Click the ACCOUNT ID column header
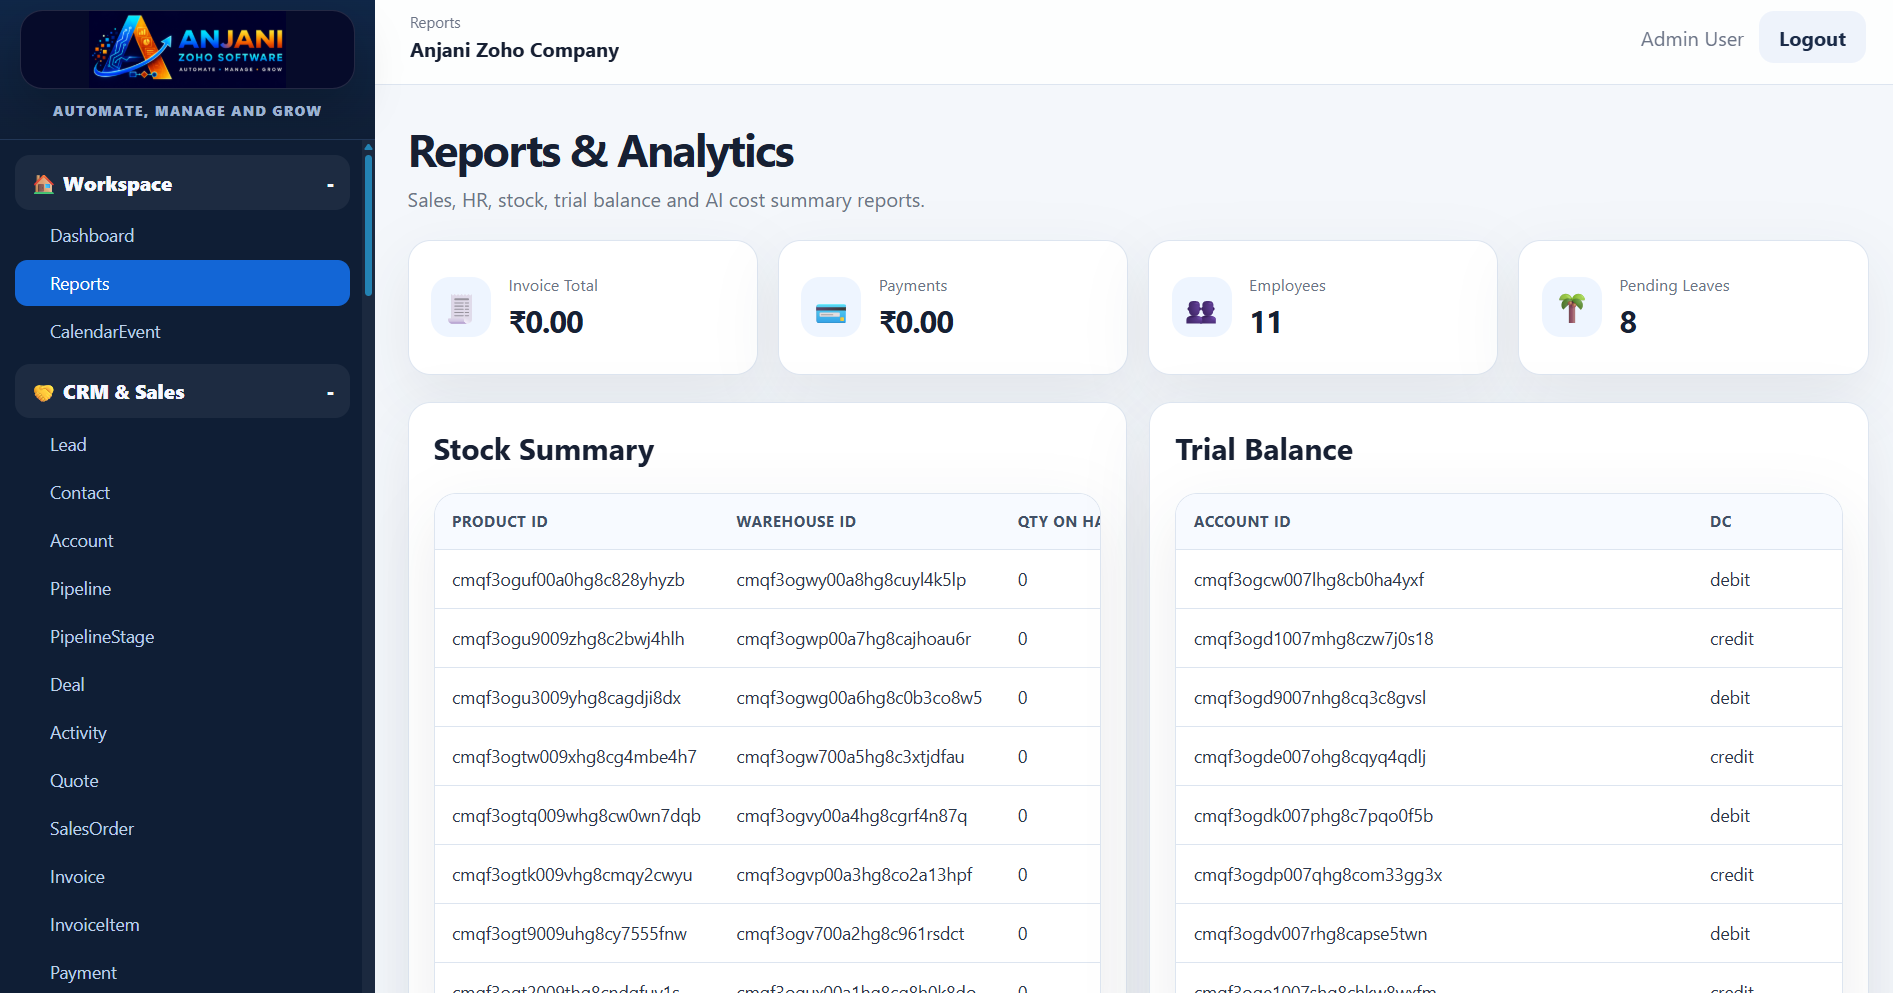 1242,522
